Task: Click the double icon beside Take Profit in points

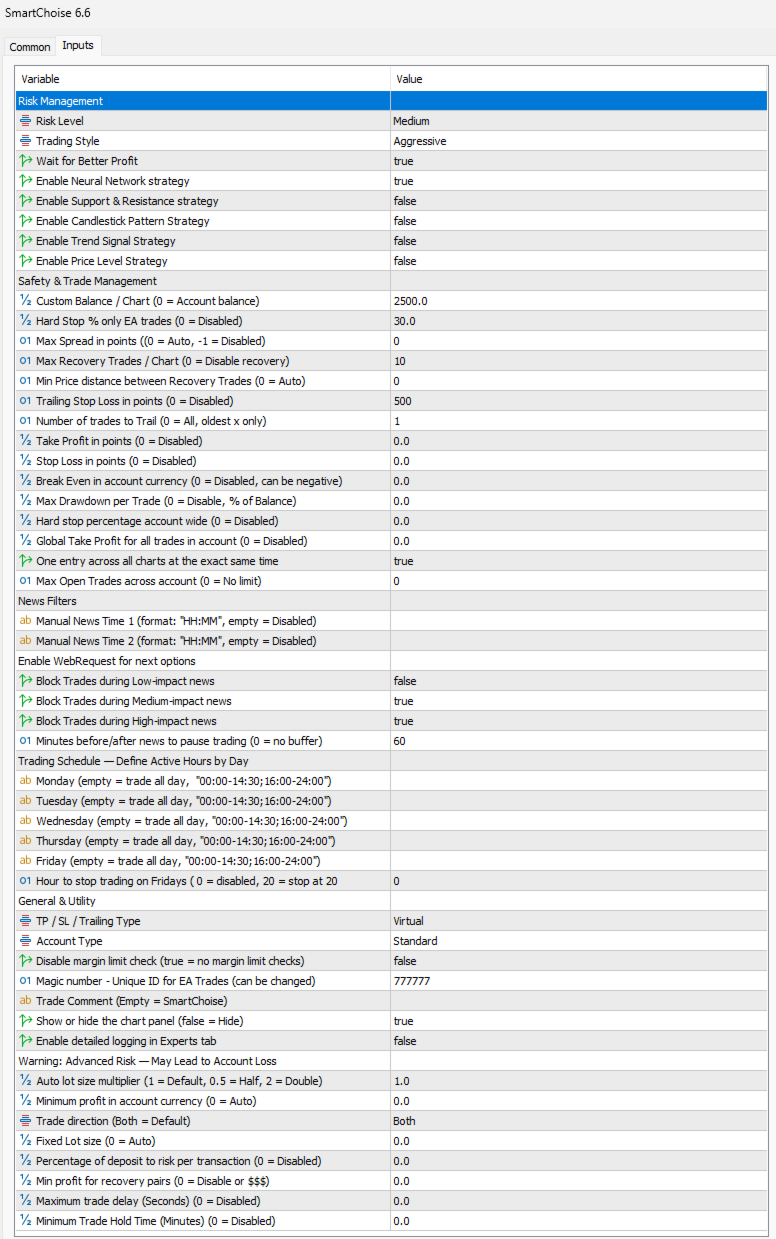Action: pos(25,441)
